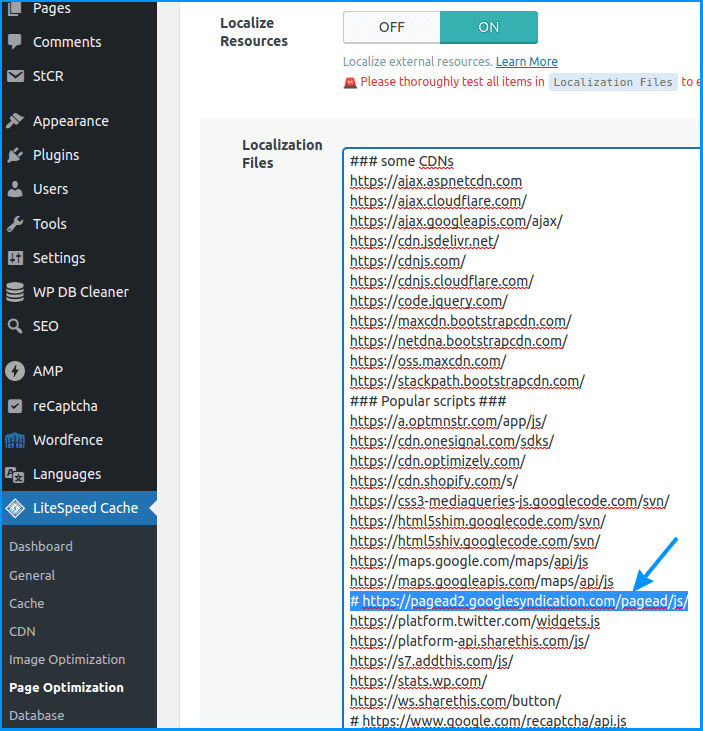Click the Wordfence shield icon

pos(15,440)
